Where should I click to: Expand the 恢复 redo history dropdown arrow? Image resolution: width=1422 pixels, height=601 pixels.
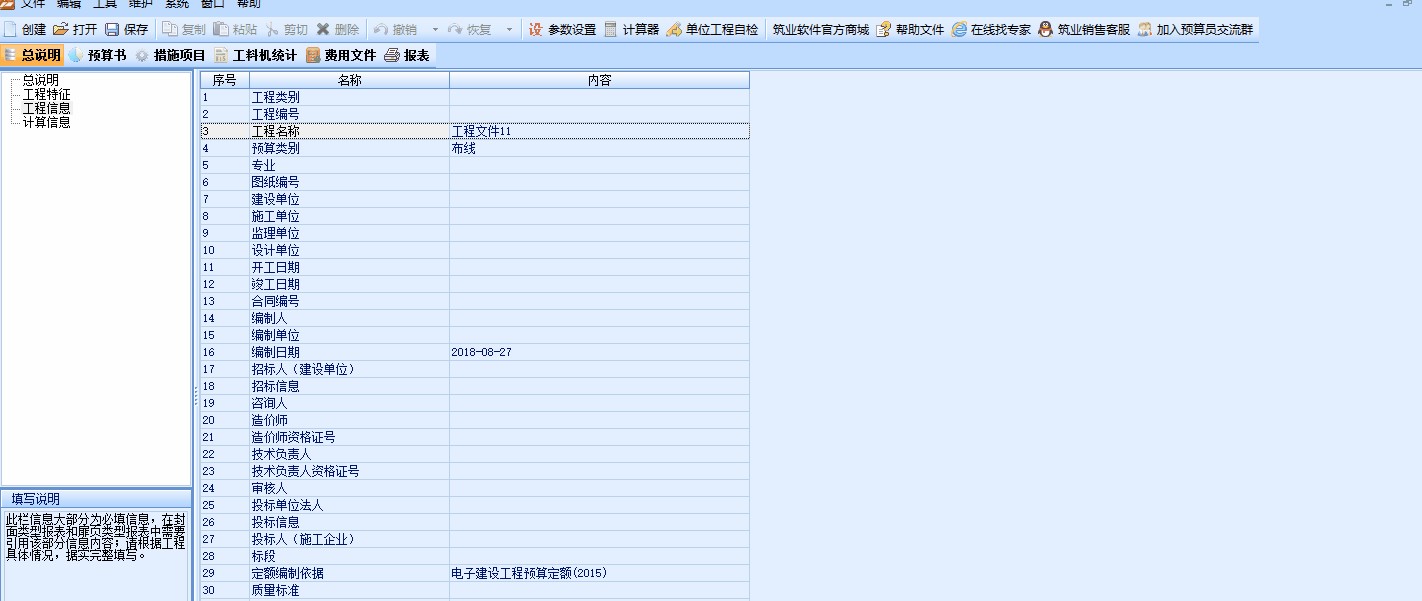[x=509, y=30]
